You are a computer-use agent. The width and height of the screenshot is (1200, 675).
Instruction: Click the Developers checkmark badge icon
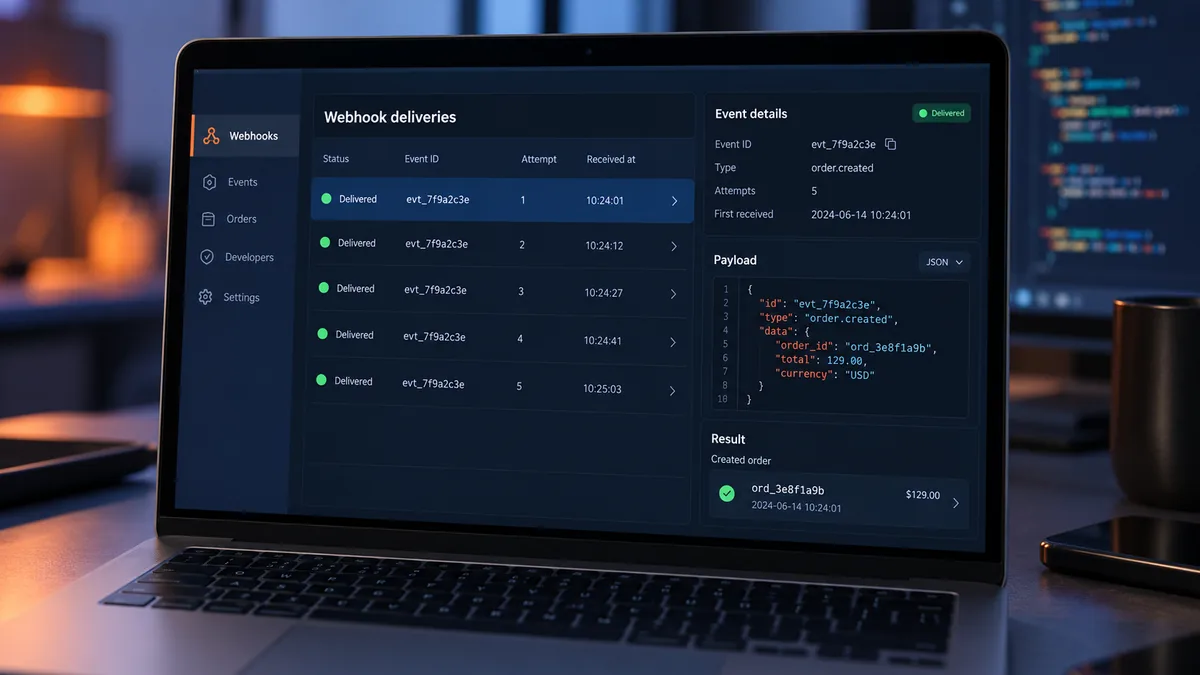point(207,257)
